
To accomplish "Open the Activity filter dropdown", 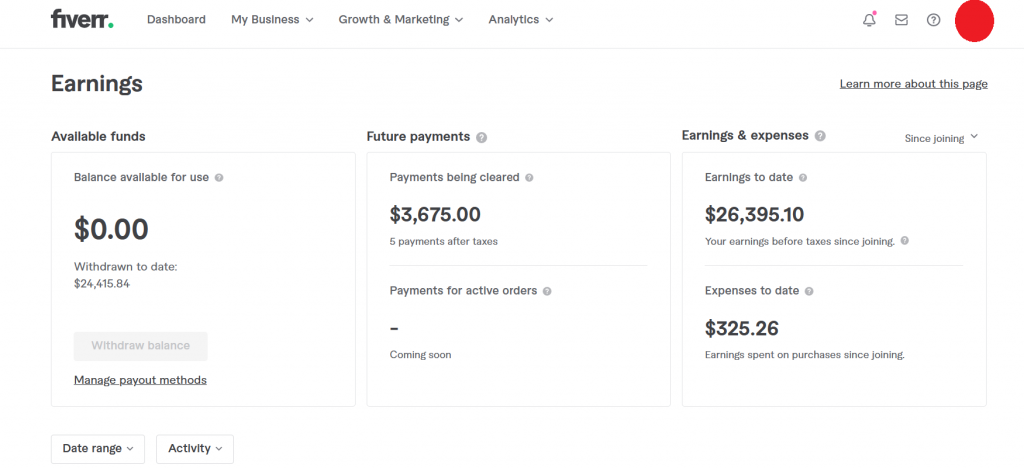I will pos(195,449).
